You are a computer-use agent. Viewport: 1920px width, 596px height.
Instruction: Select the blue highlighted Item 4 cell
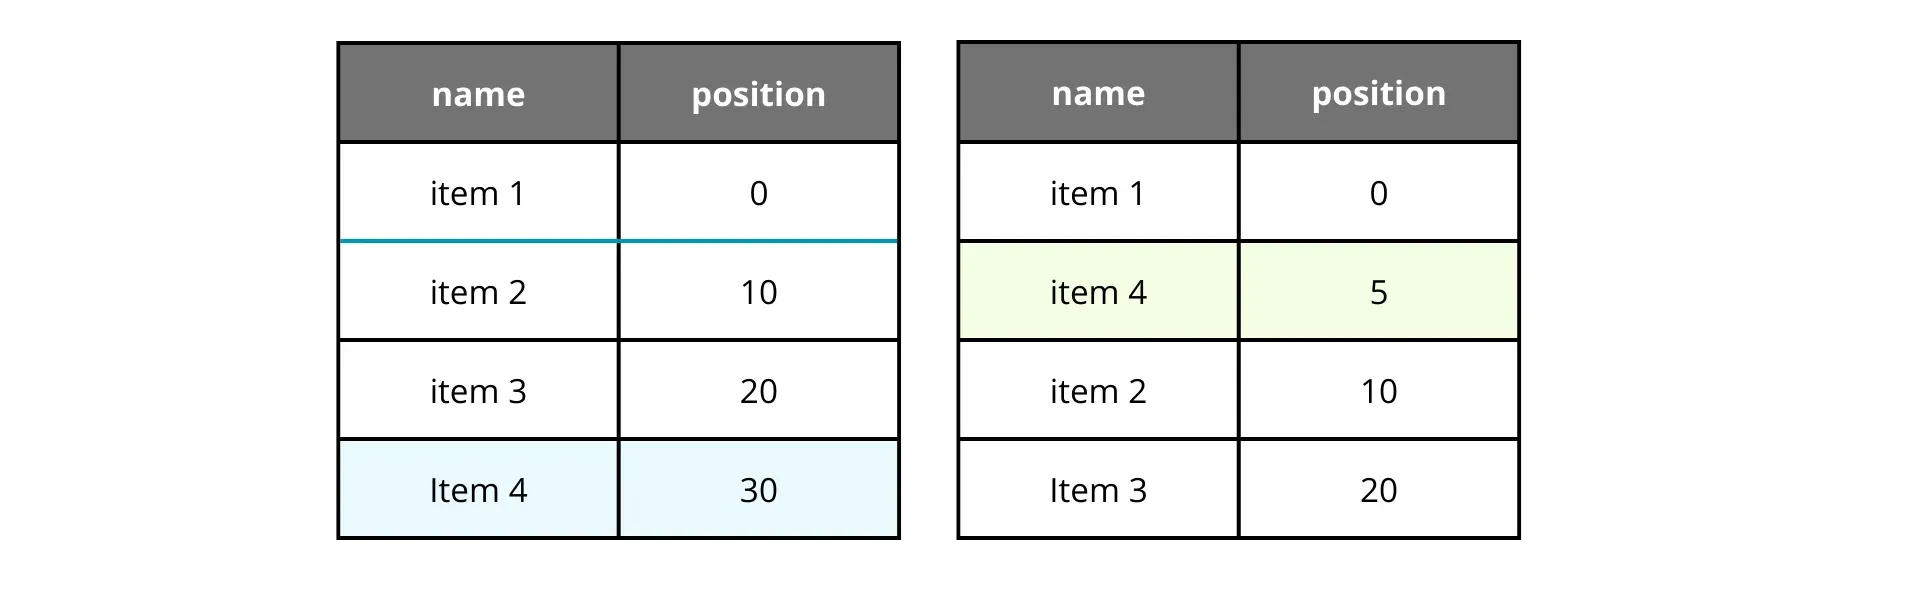pos(478,489)
